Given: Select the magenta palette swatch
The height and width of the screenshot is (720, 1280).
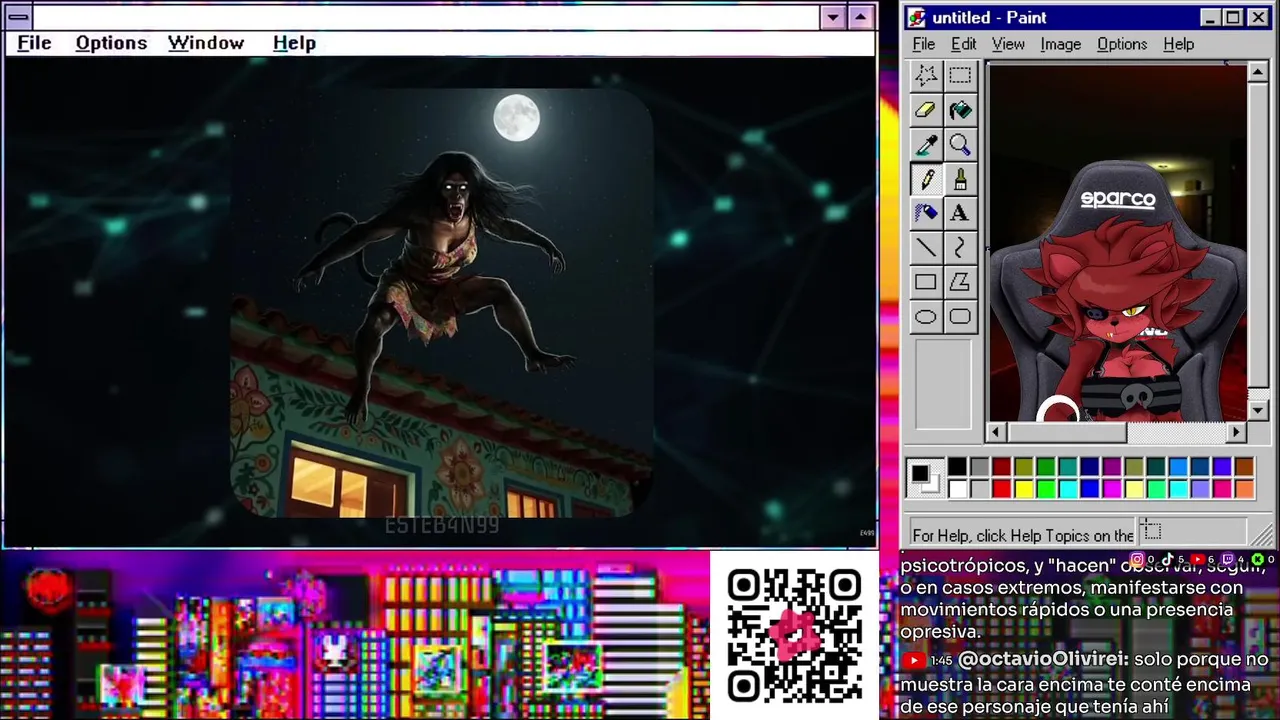Looking at the screenshot, I should coord(1111,489).
